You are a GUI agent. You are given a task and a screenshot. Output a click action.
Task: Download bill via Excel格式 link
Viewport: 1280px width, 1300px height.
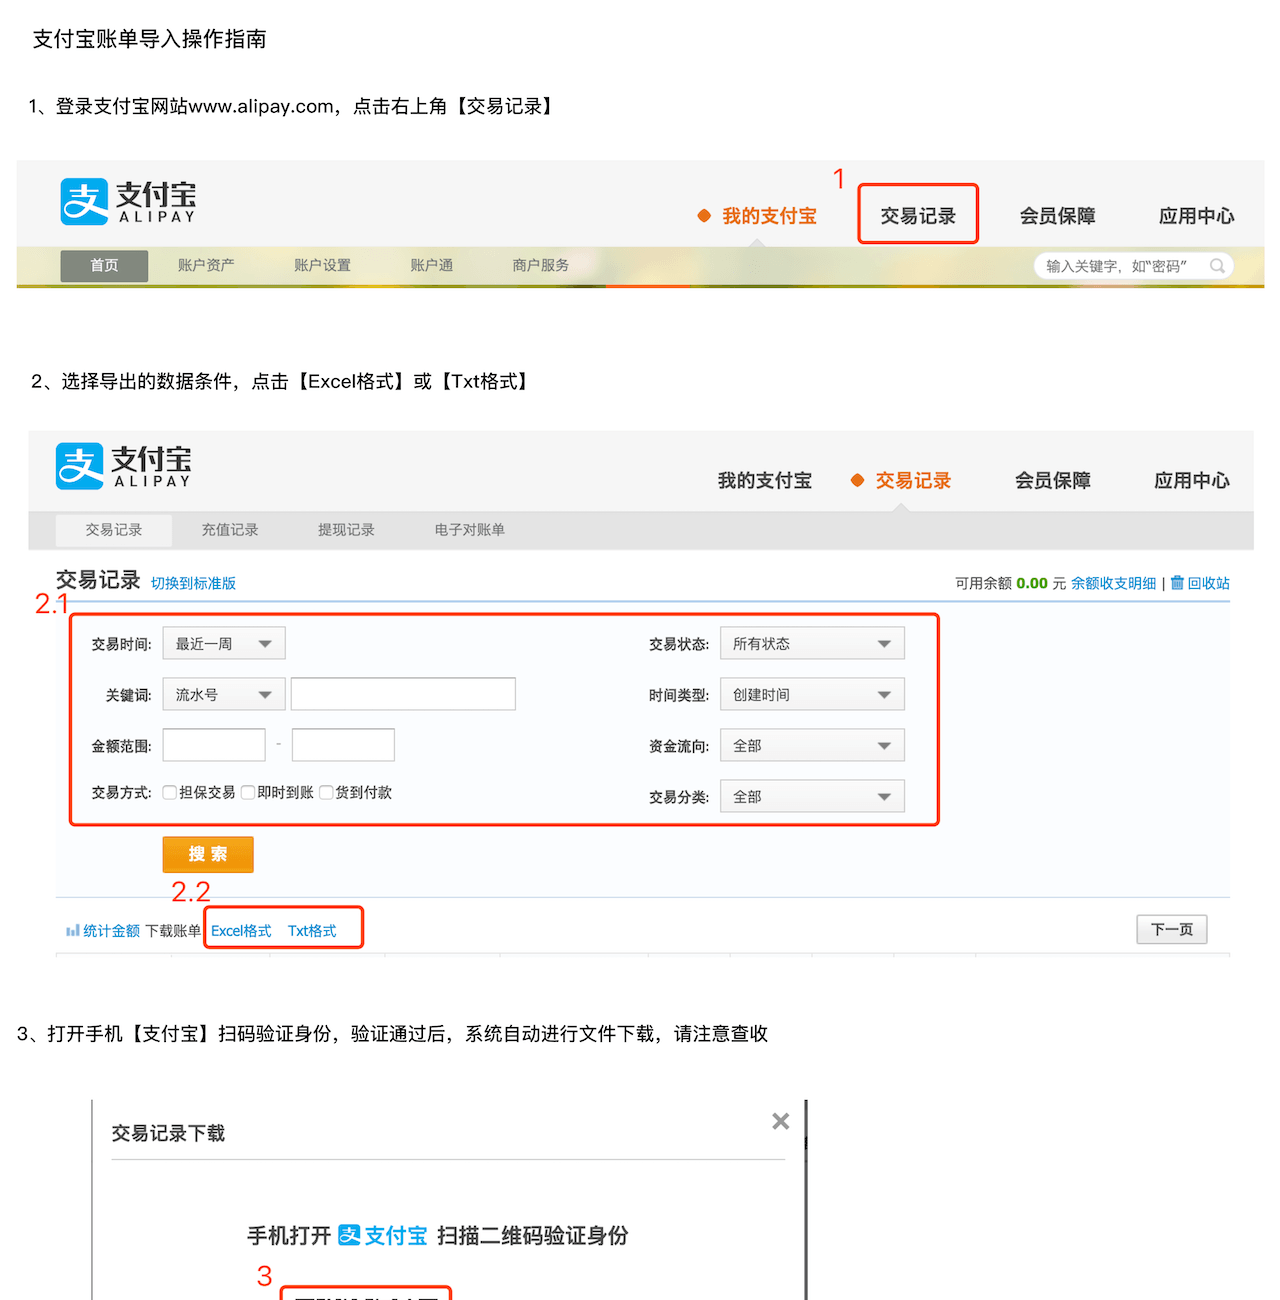coord(241,931)
